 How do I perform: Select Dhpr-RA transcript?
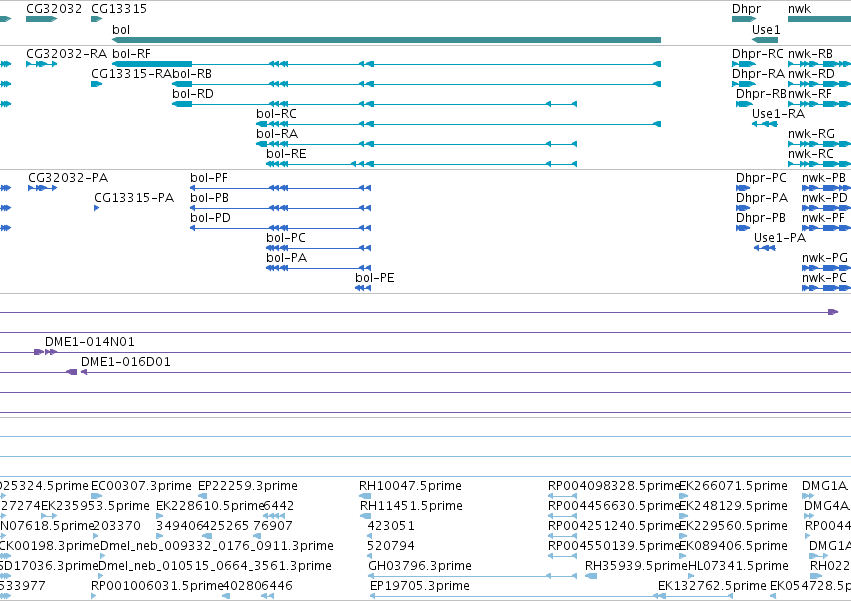coord(744,84)
